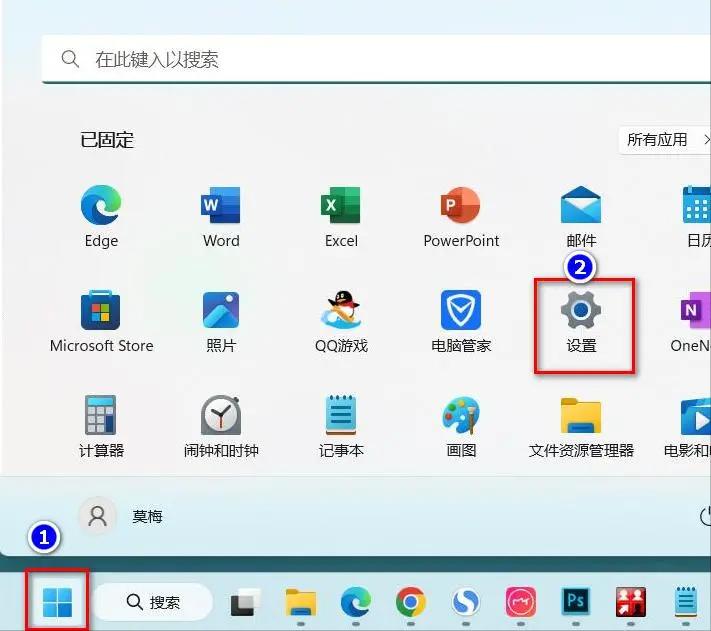Open the 莫梅 user account menu
This screenshot has height=631, width=711.
pos(122,516)
